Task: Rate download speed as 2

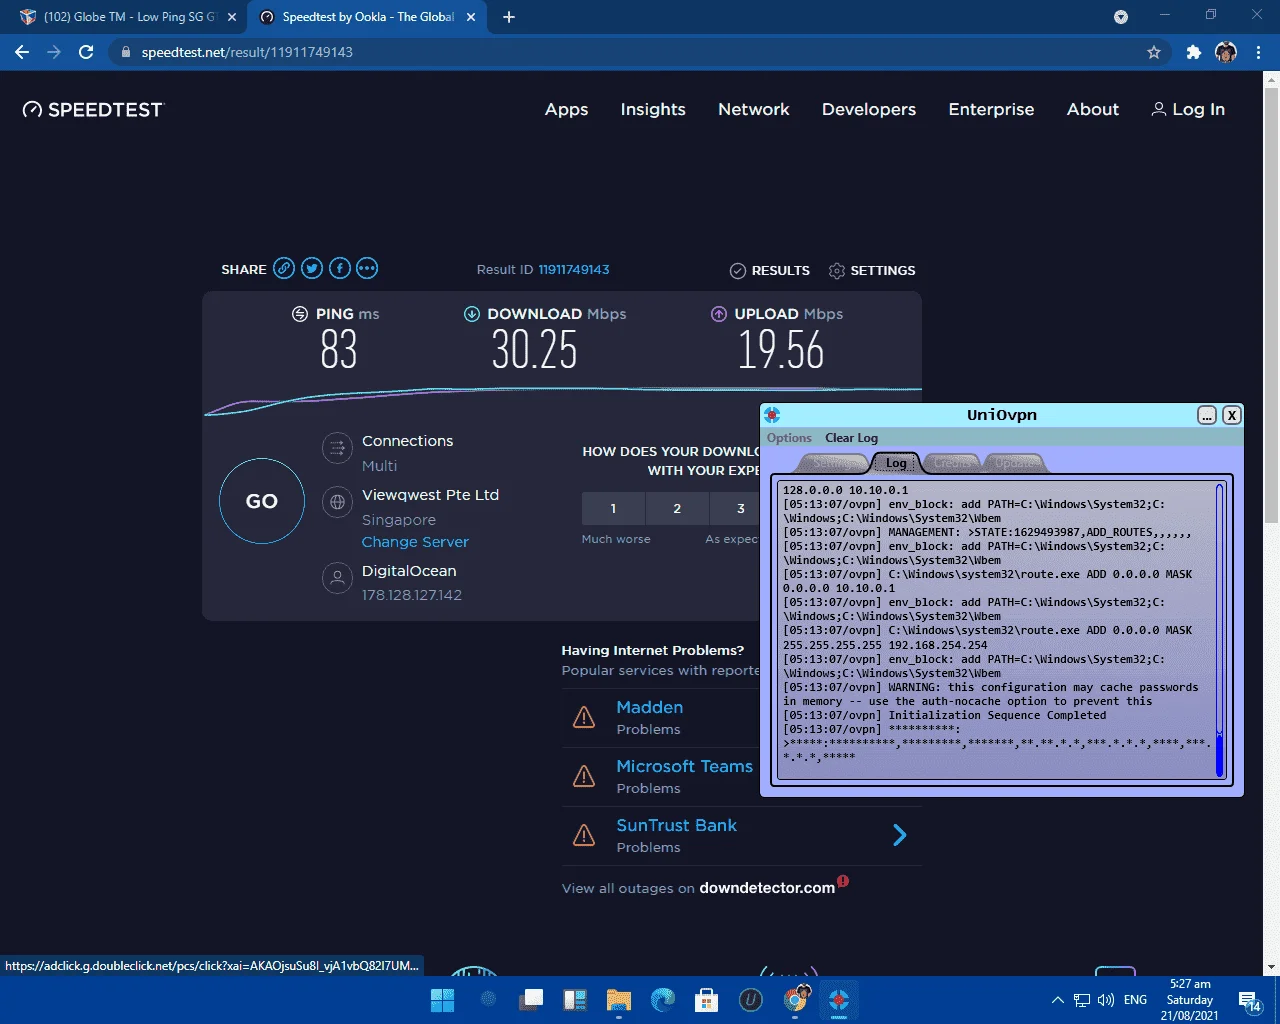Action: (677, 508)
